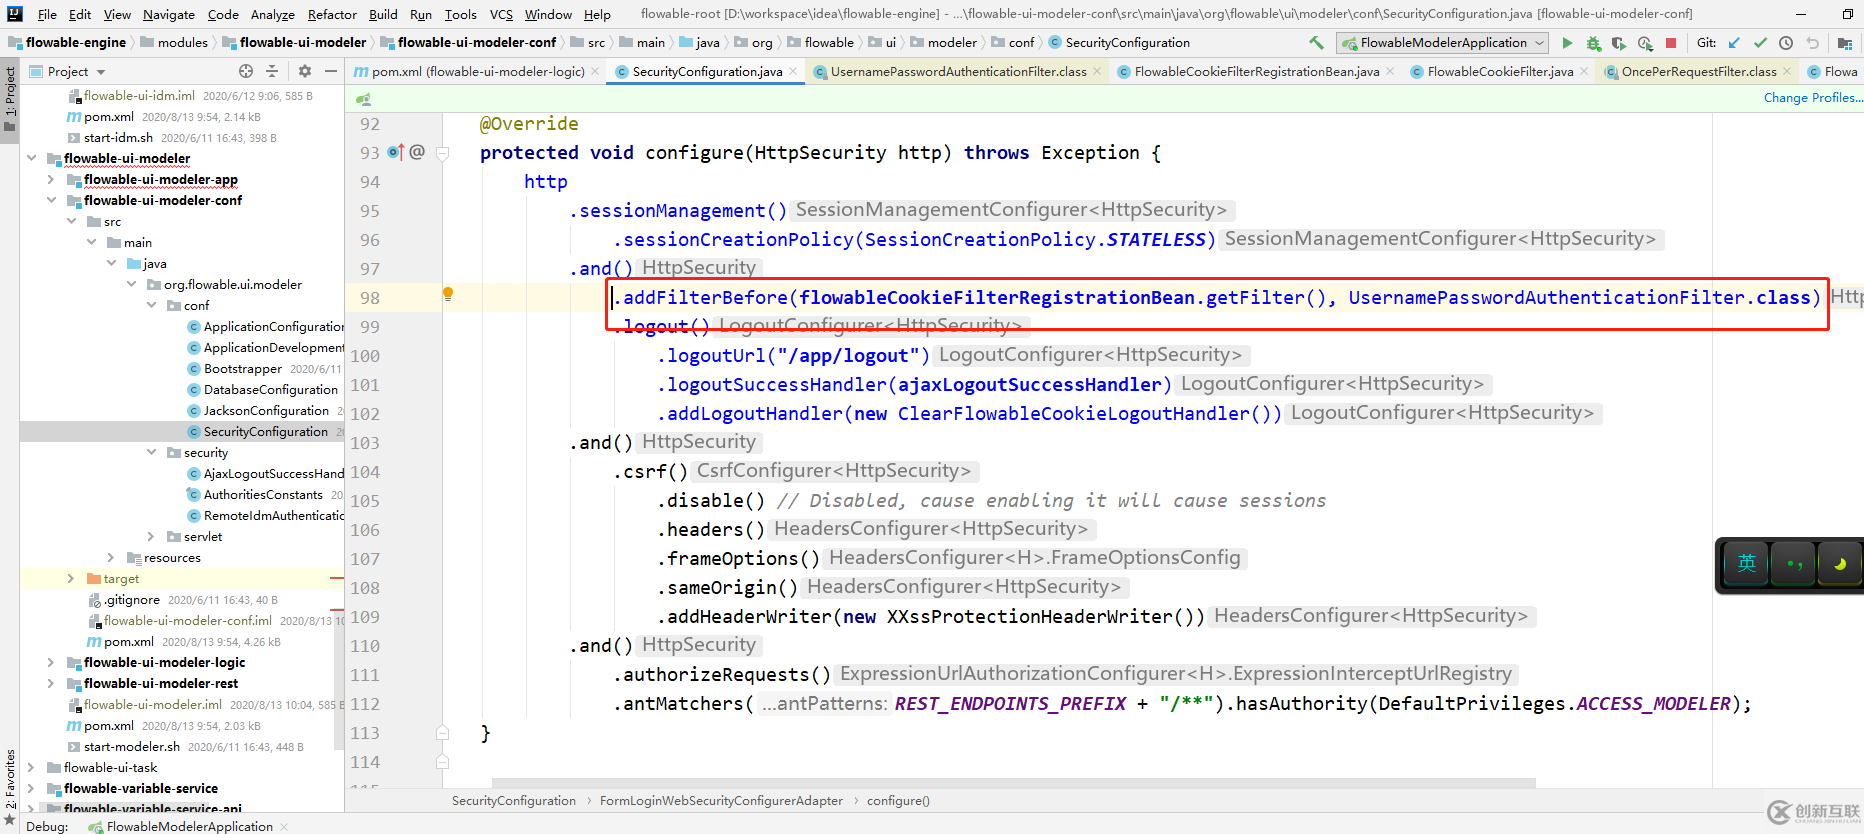Commit changes with Git checkmark
The image size is (1864, 834).
pyautogui.click(x=1760, y=43)
